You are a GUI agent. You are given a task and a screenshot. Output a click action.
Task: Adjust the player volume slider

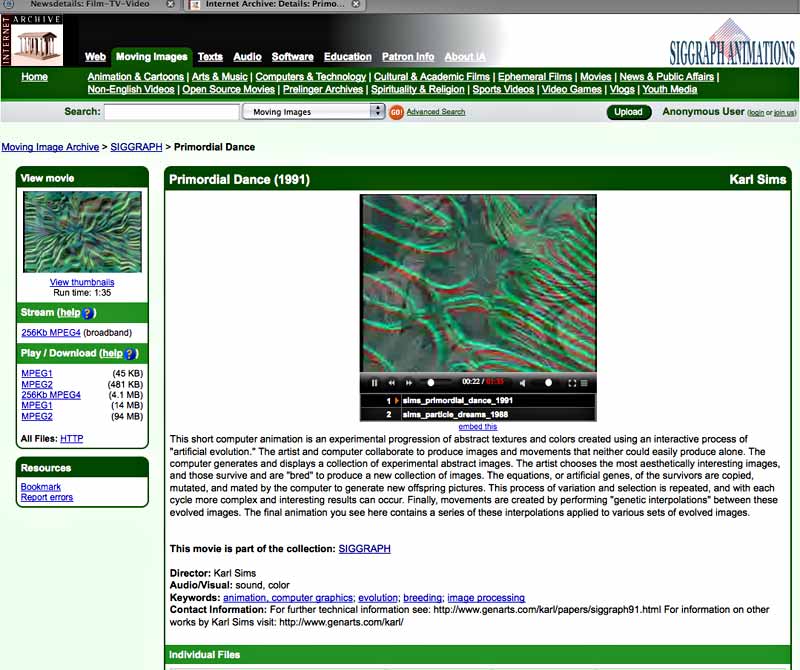[548, 383]
